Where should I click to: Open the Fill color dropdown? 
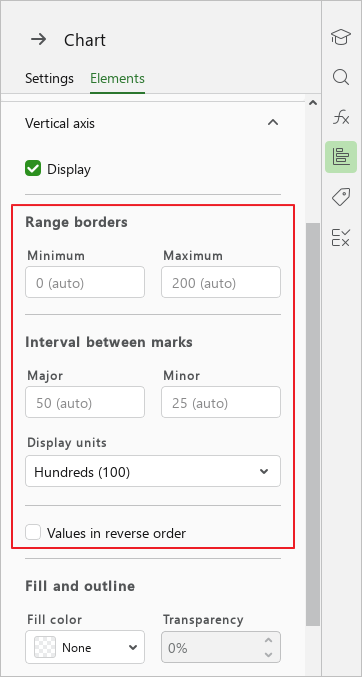(x=85, y=647)
